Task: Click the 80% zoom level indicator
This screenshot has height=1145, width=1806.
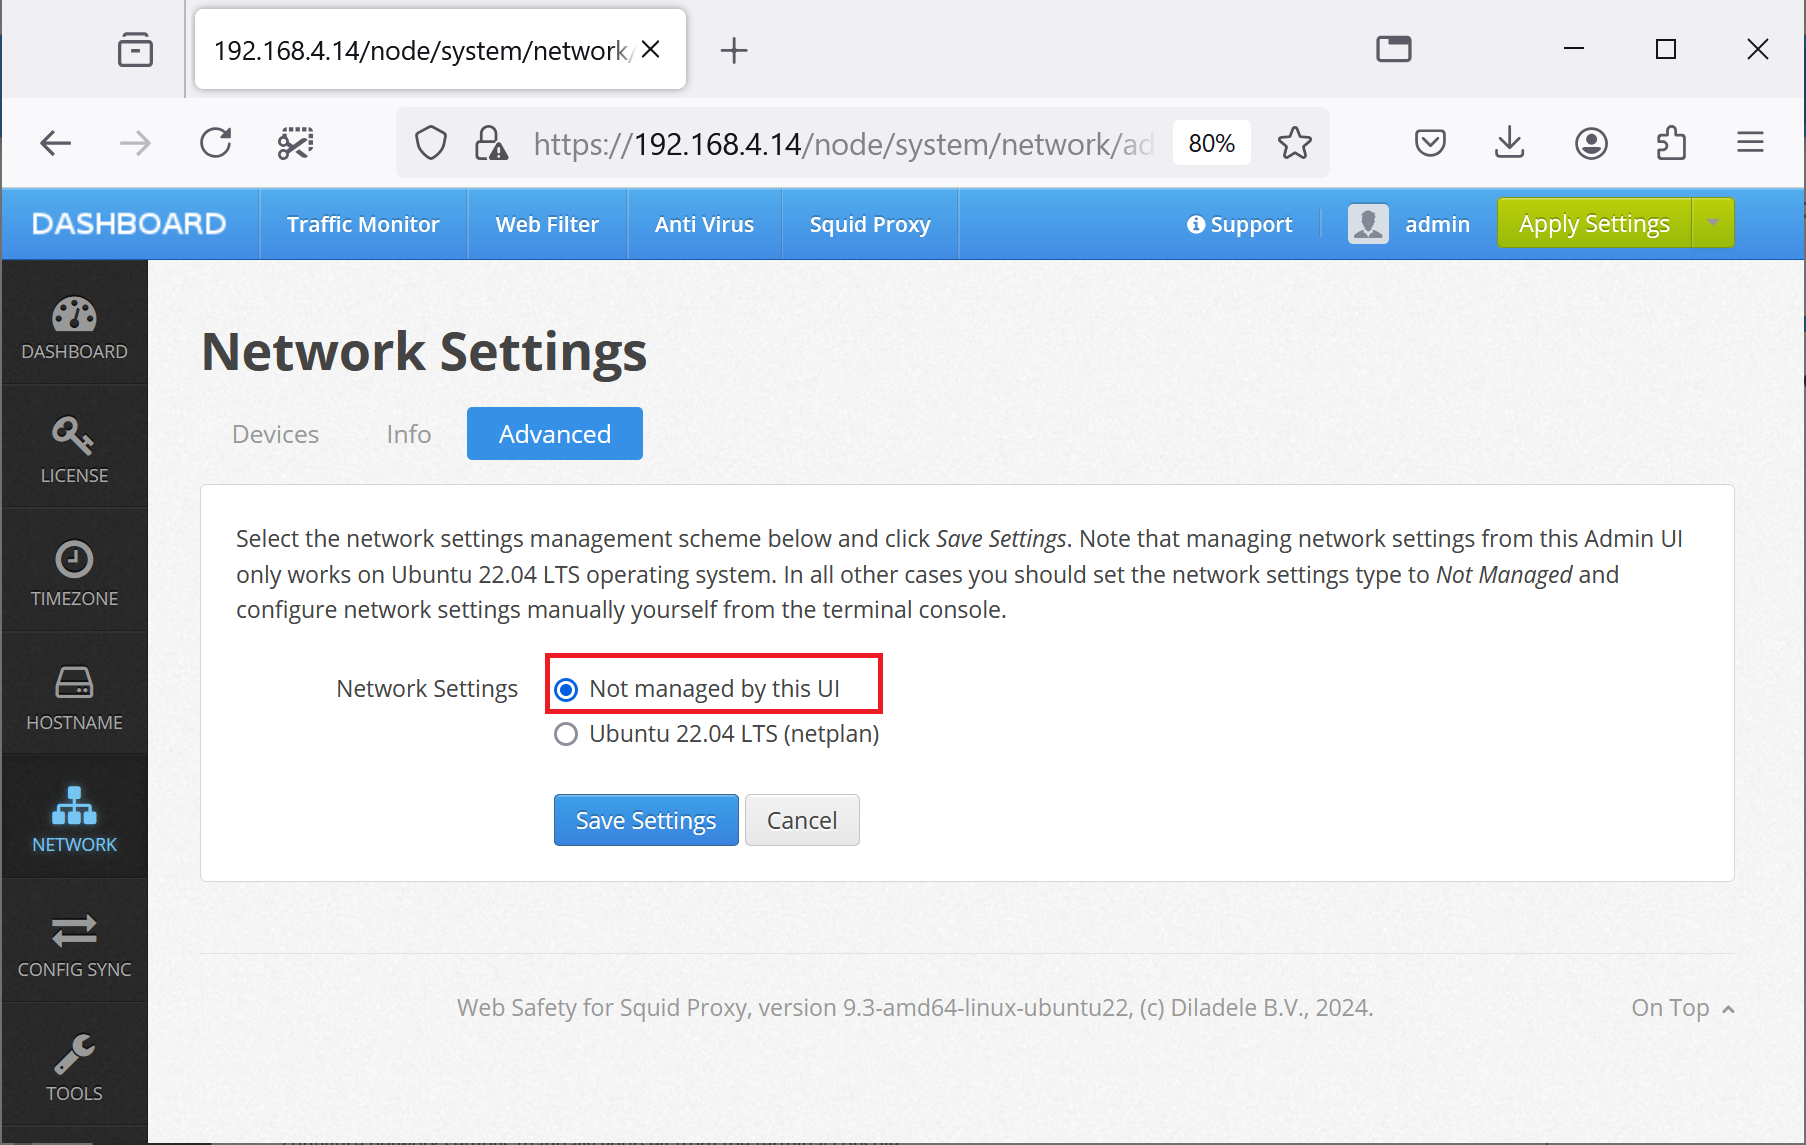Action: point(1212,144)
